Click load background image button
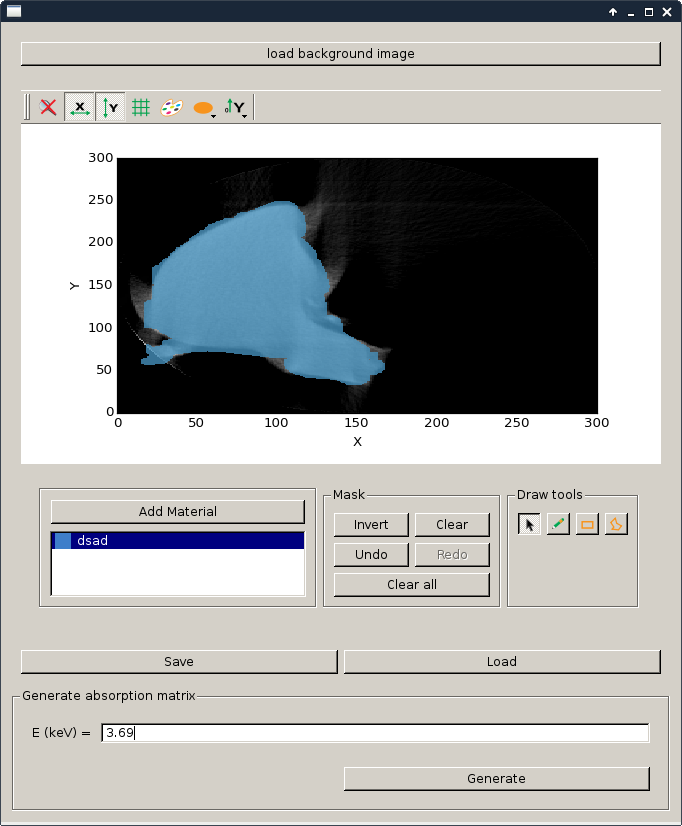The image size is (682, 826). pyautogui.click(x=341, y=54)
